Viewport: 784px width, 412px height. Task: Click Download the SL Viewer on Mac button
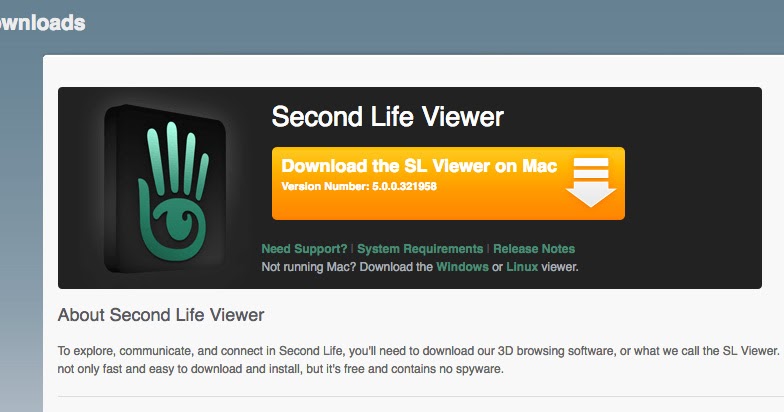448,183
